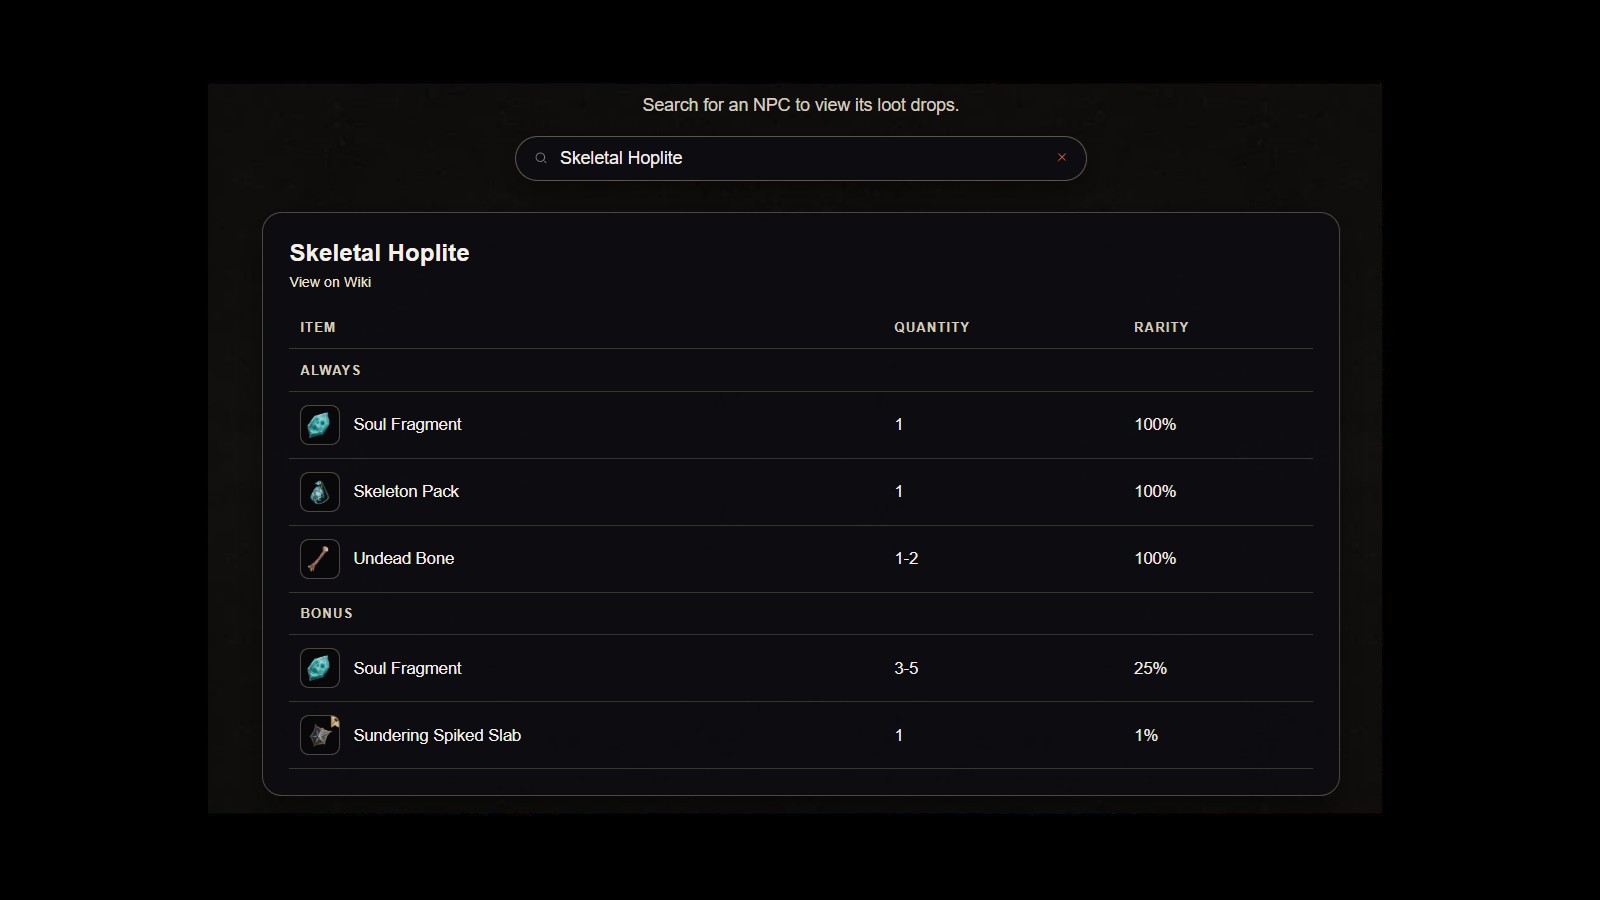1600x900 pixels.
Task: Click the 1-2 quantity for Undead Bone
Action: click(906, 559)
